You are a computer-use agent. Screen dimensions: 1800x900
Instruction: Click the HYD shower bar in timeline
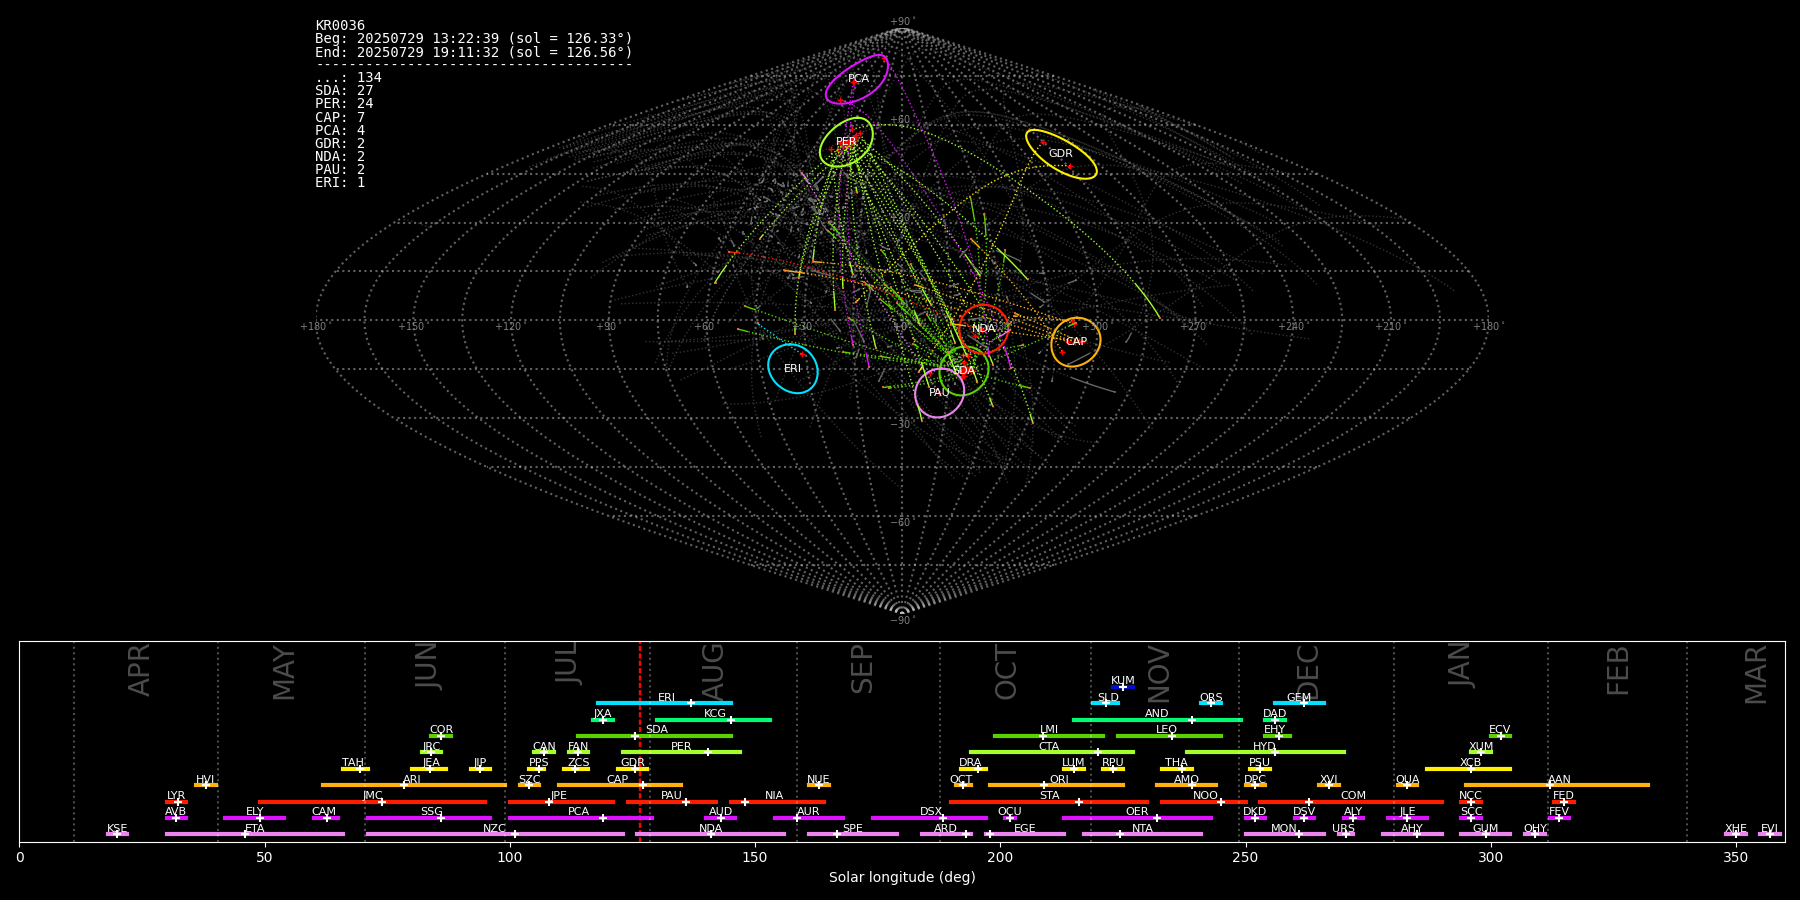click(x=1265, y=752)
